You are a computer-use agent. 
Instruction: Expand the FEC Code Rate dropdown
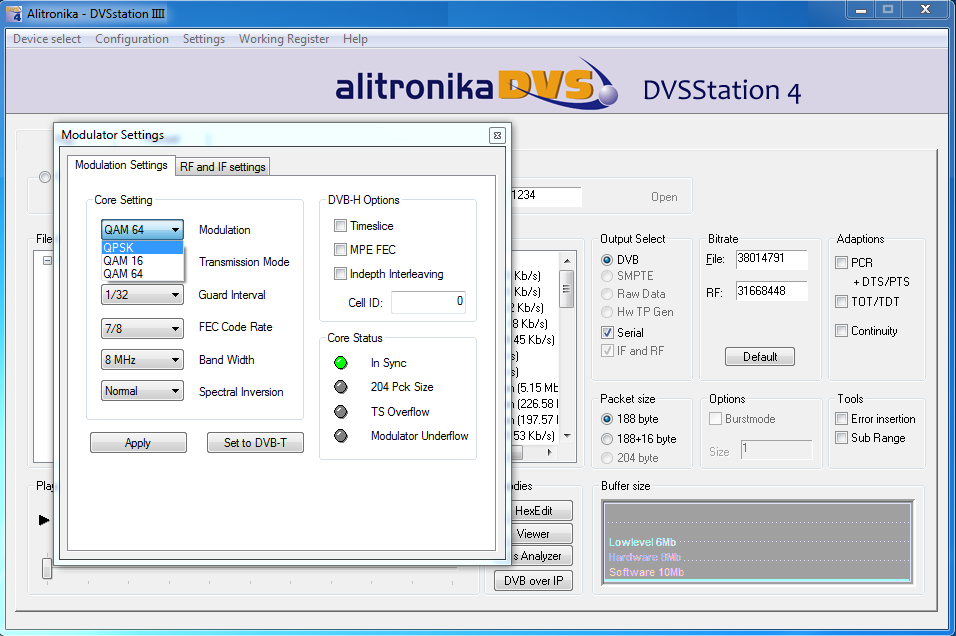pos(142,328)
